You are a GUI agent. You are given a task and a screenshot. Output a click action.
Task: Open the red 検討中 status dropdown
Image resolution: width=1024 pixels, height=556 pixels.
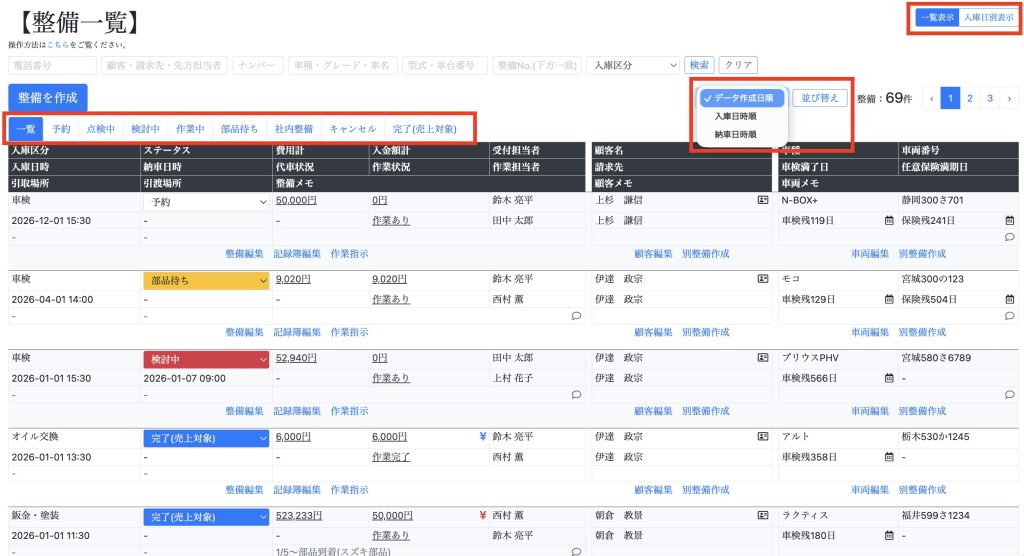[206, 359]
